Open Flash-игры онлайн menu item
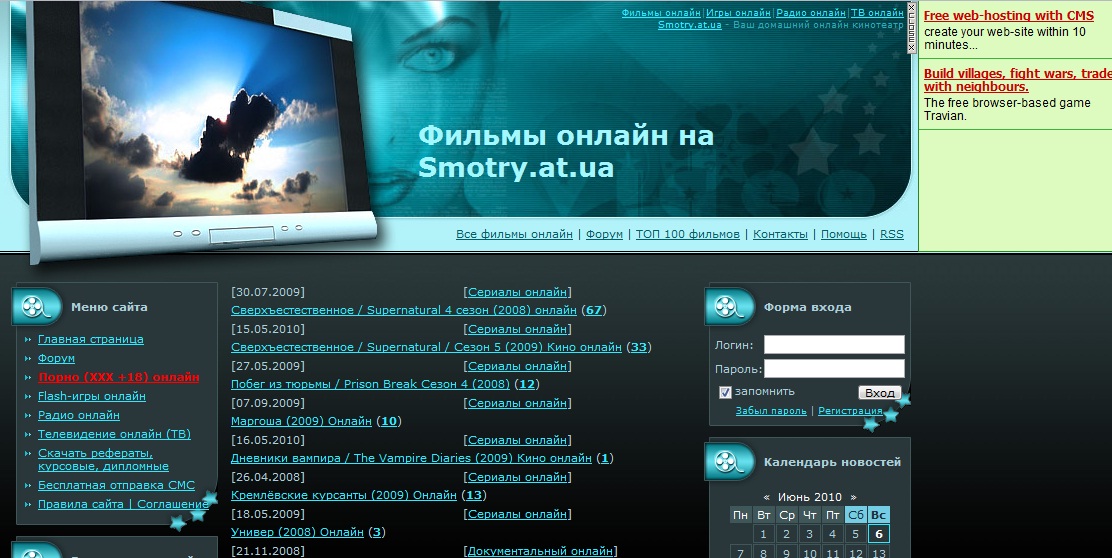The width and height of the screenshot is (1112, 558). [x=92, y=396]
